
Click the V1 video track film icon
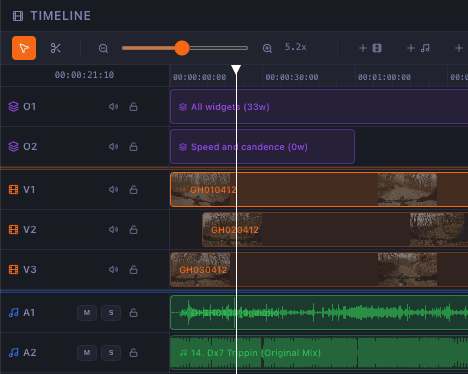click(x=13, y=190)
